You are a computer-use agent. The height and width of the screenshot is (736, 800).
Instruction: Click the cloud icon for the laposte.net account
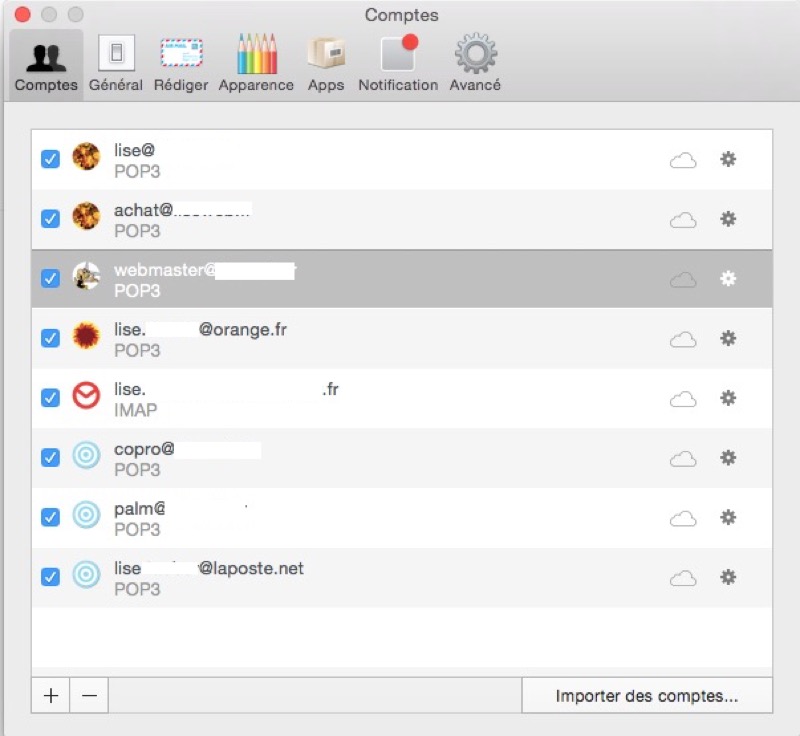pyautogui.click(x=683, y=578)
